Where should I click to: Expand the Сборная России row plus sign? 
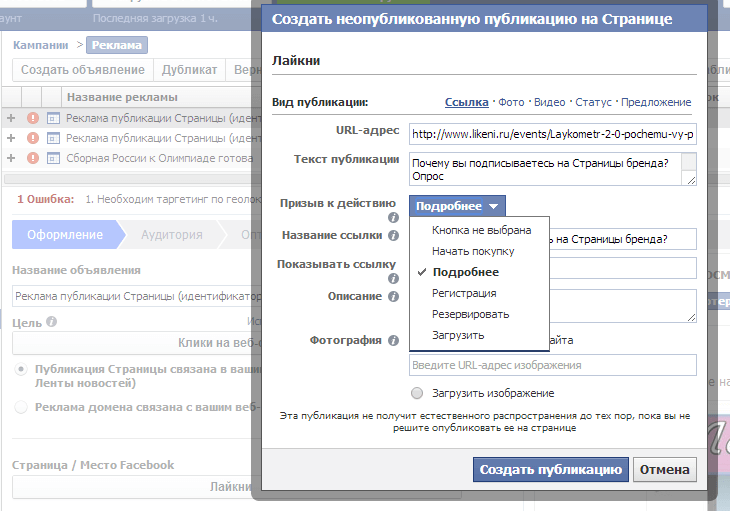coord(11,158)
